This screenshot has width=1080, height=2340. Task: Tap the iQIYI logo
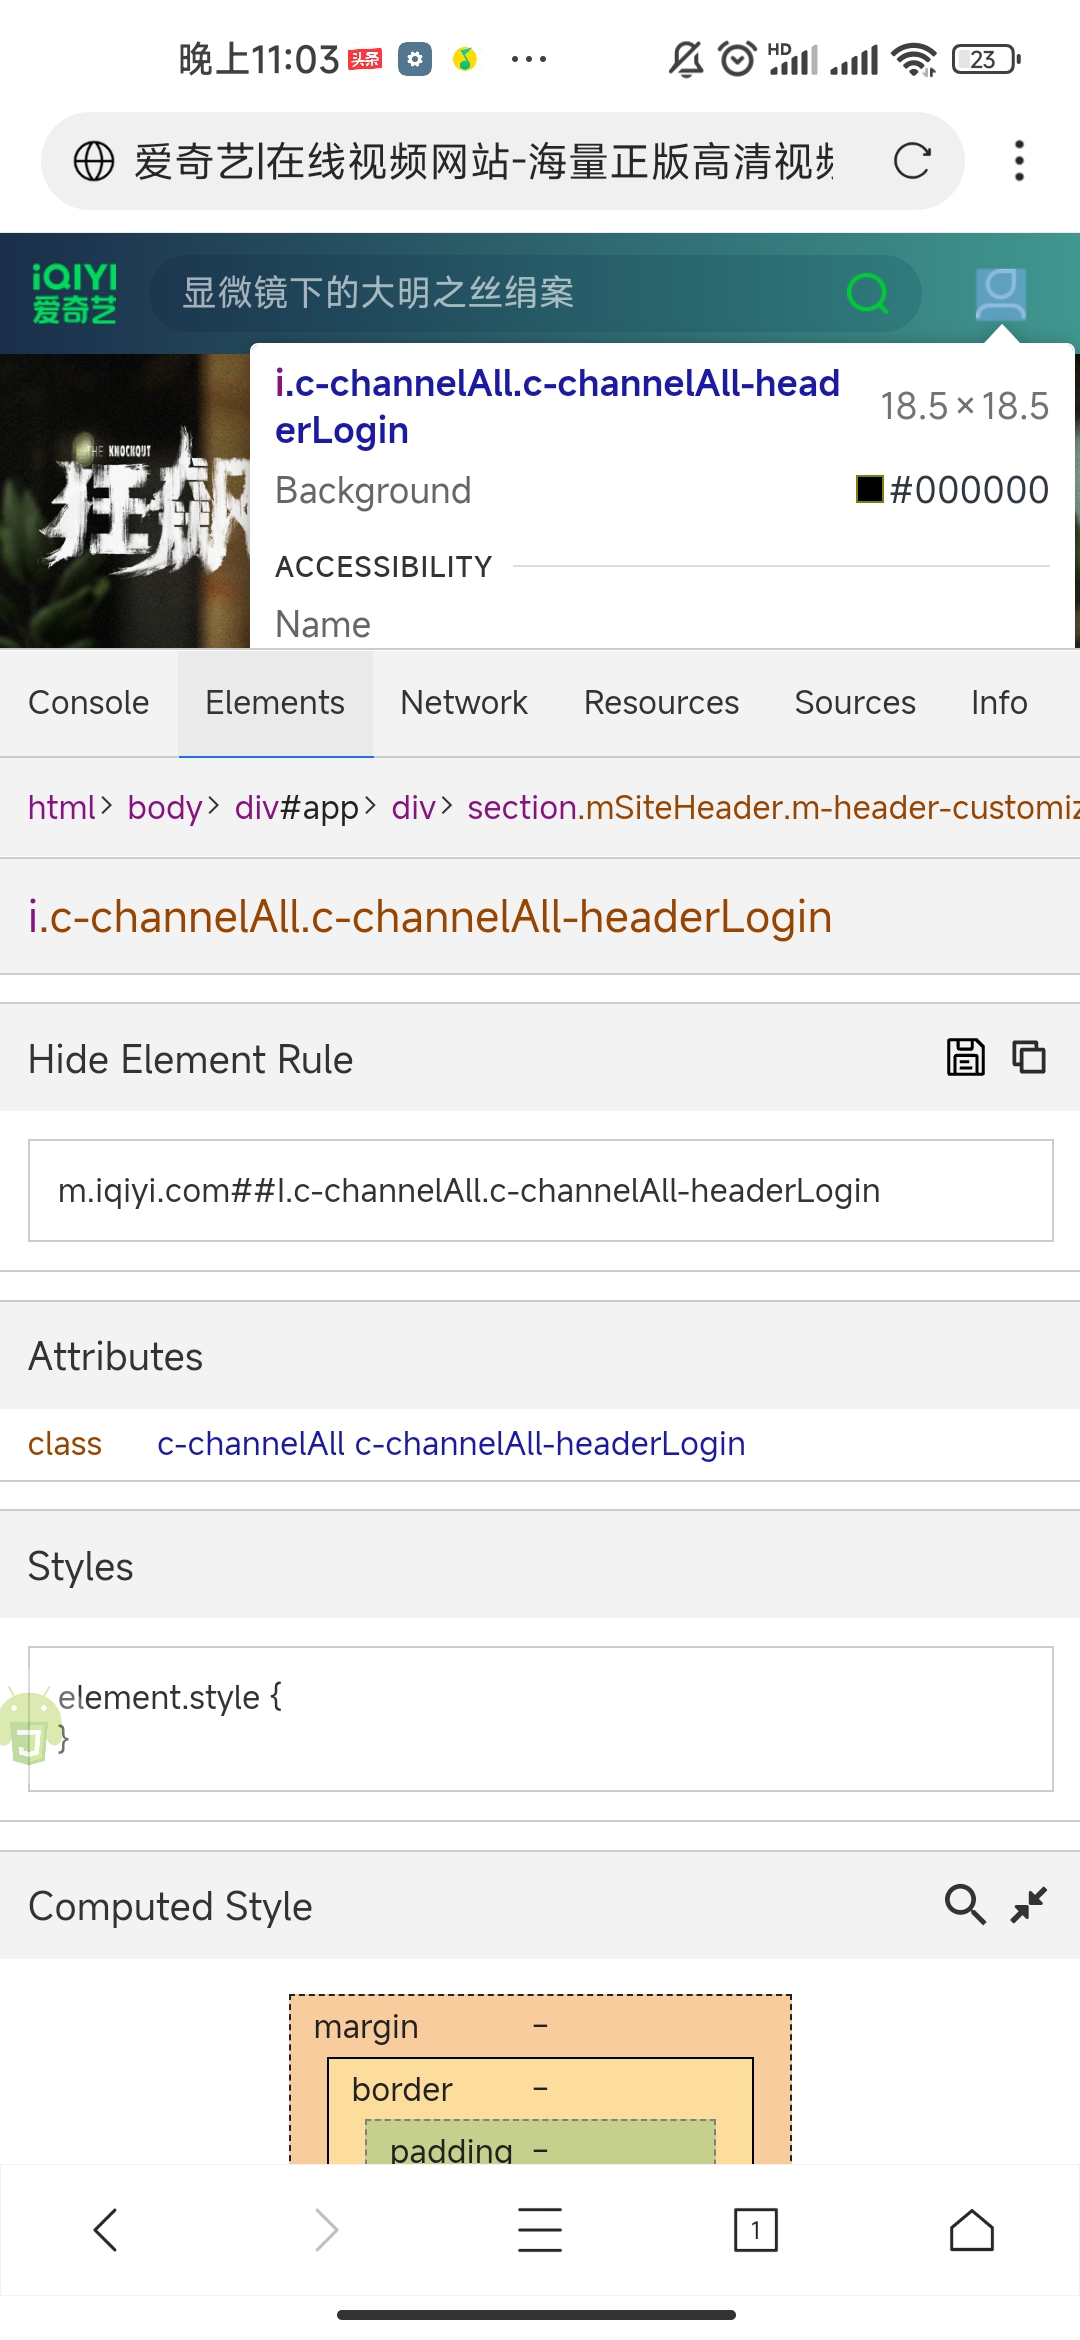74,294
